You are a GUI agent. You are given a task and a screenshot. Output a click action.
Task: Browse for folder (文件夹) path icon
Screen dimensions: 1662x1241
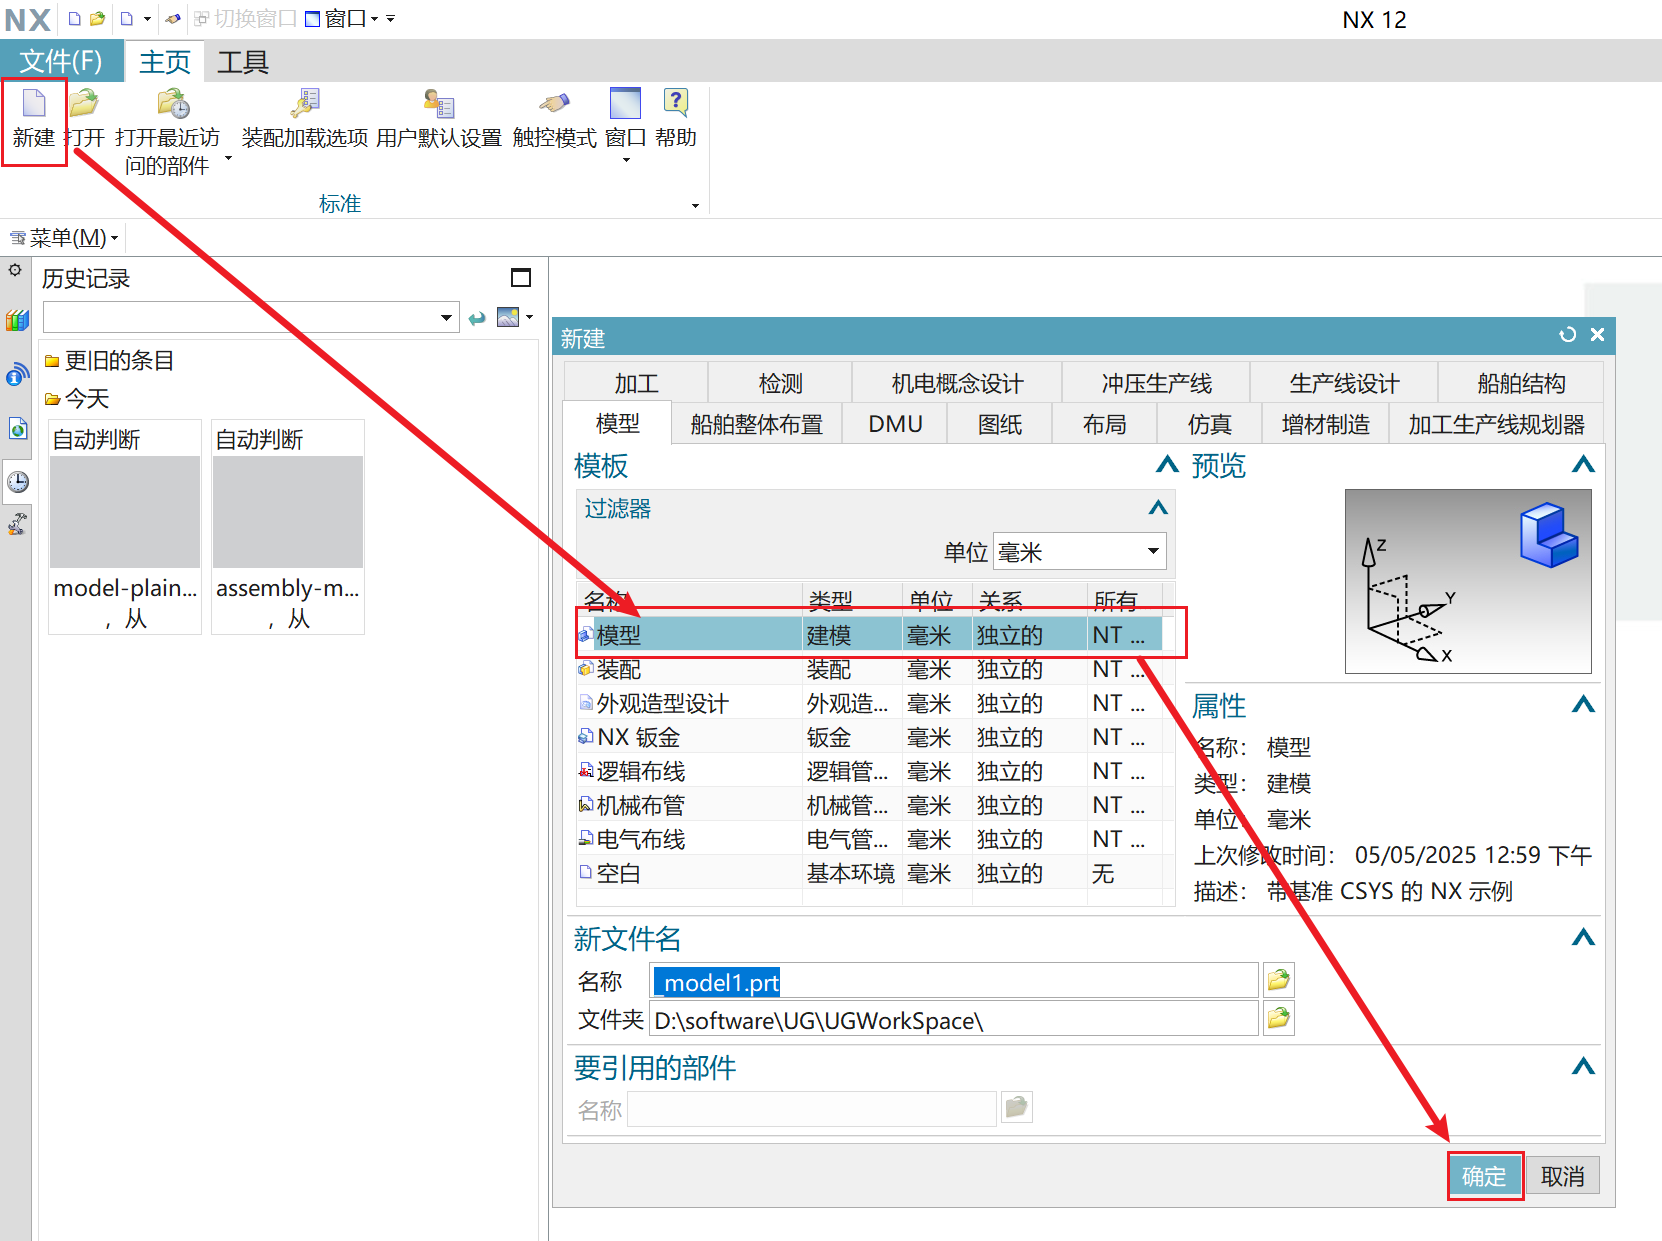(1278, 1019)
